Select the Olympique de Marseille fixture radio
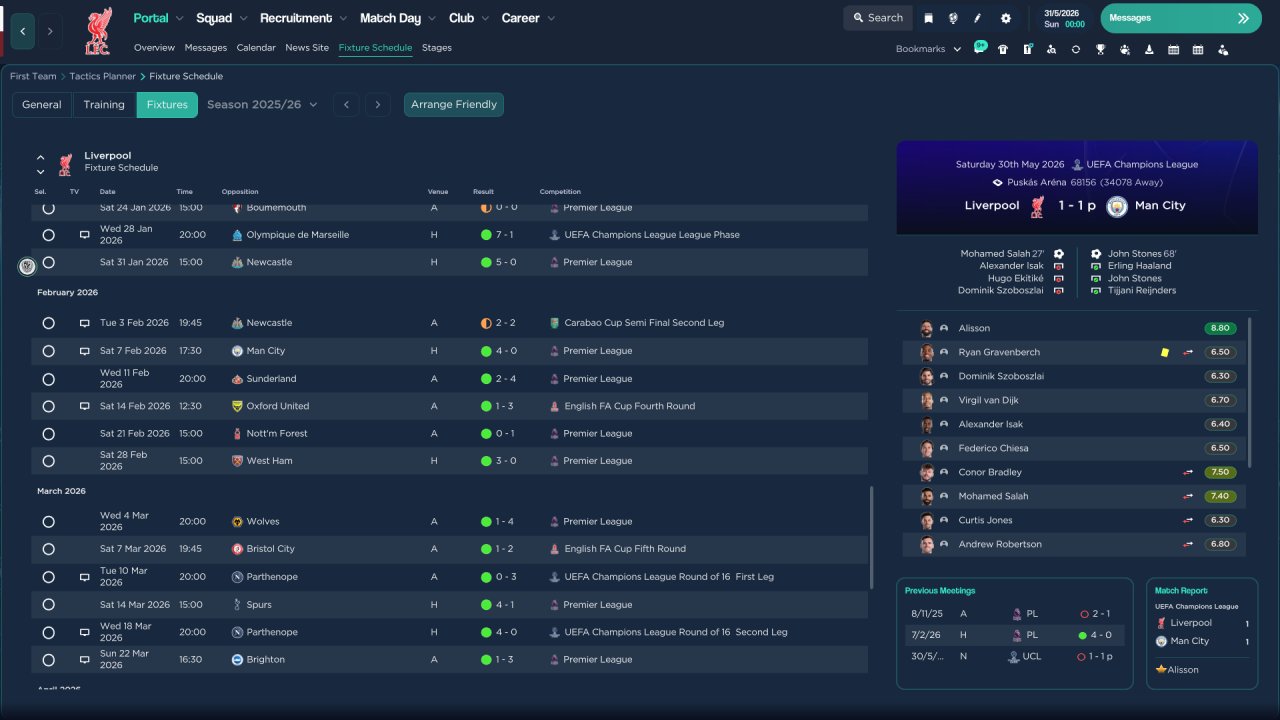Image resolution: width=1280 pixels, height=720 pixels. 48,235
